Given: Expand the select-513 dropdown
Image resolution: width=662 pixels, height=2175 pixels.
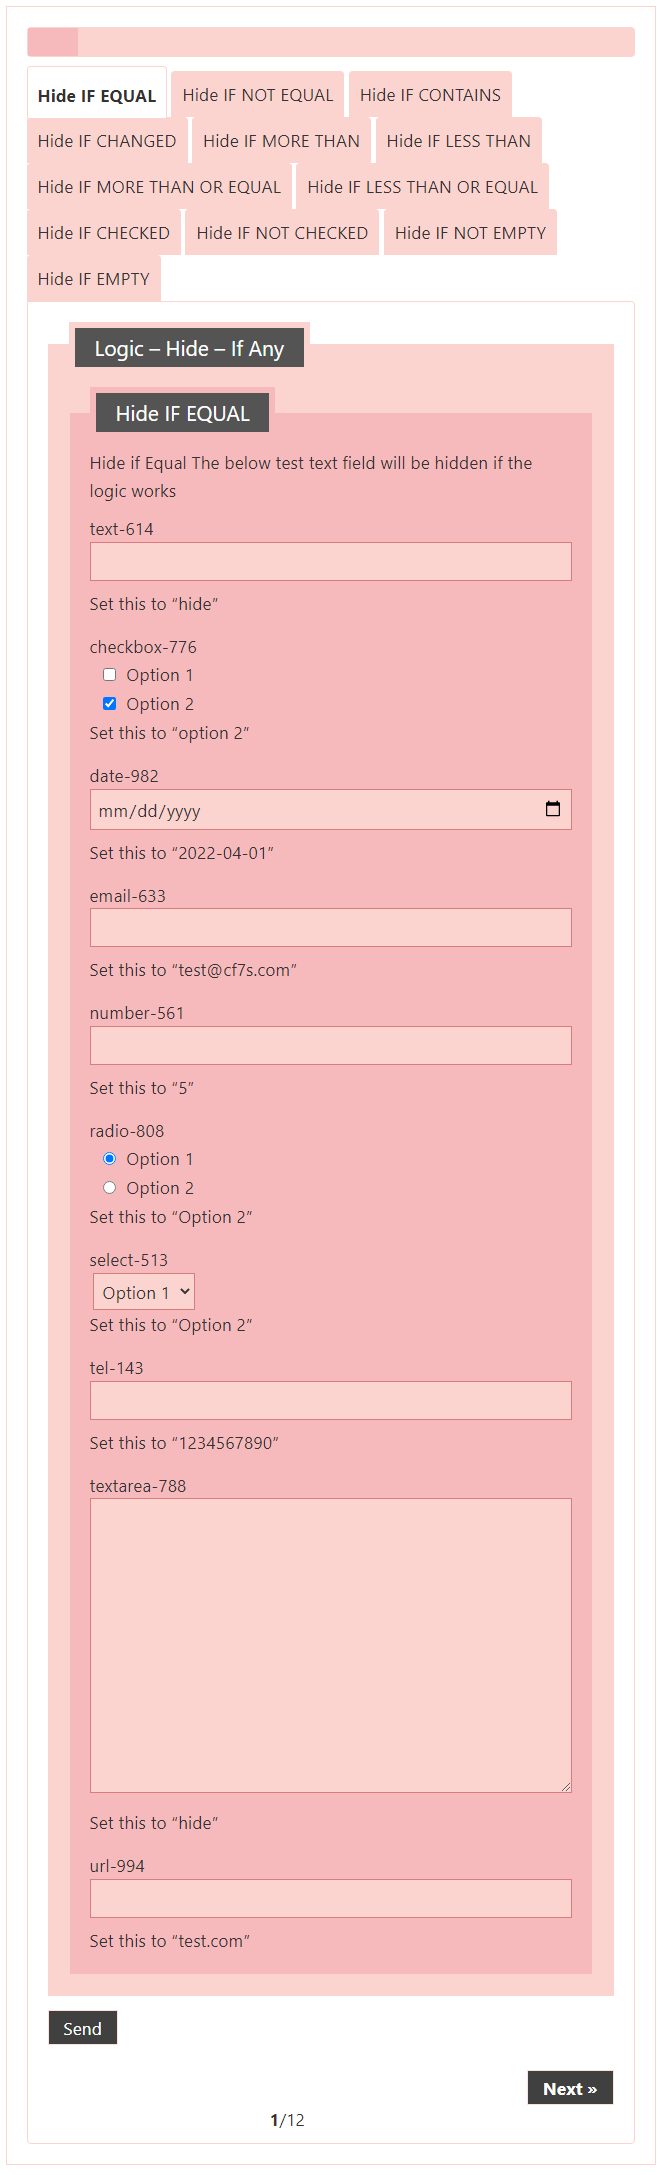Looking at the screenshot, I should [144, 1292].
